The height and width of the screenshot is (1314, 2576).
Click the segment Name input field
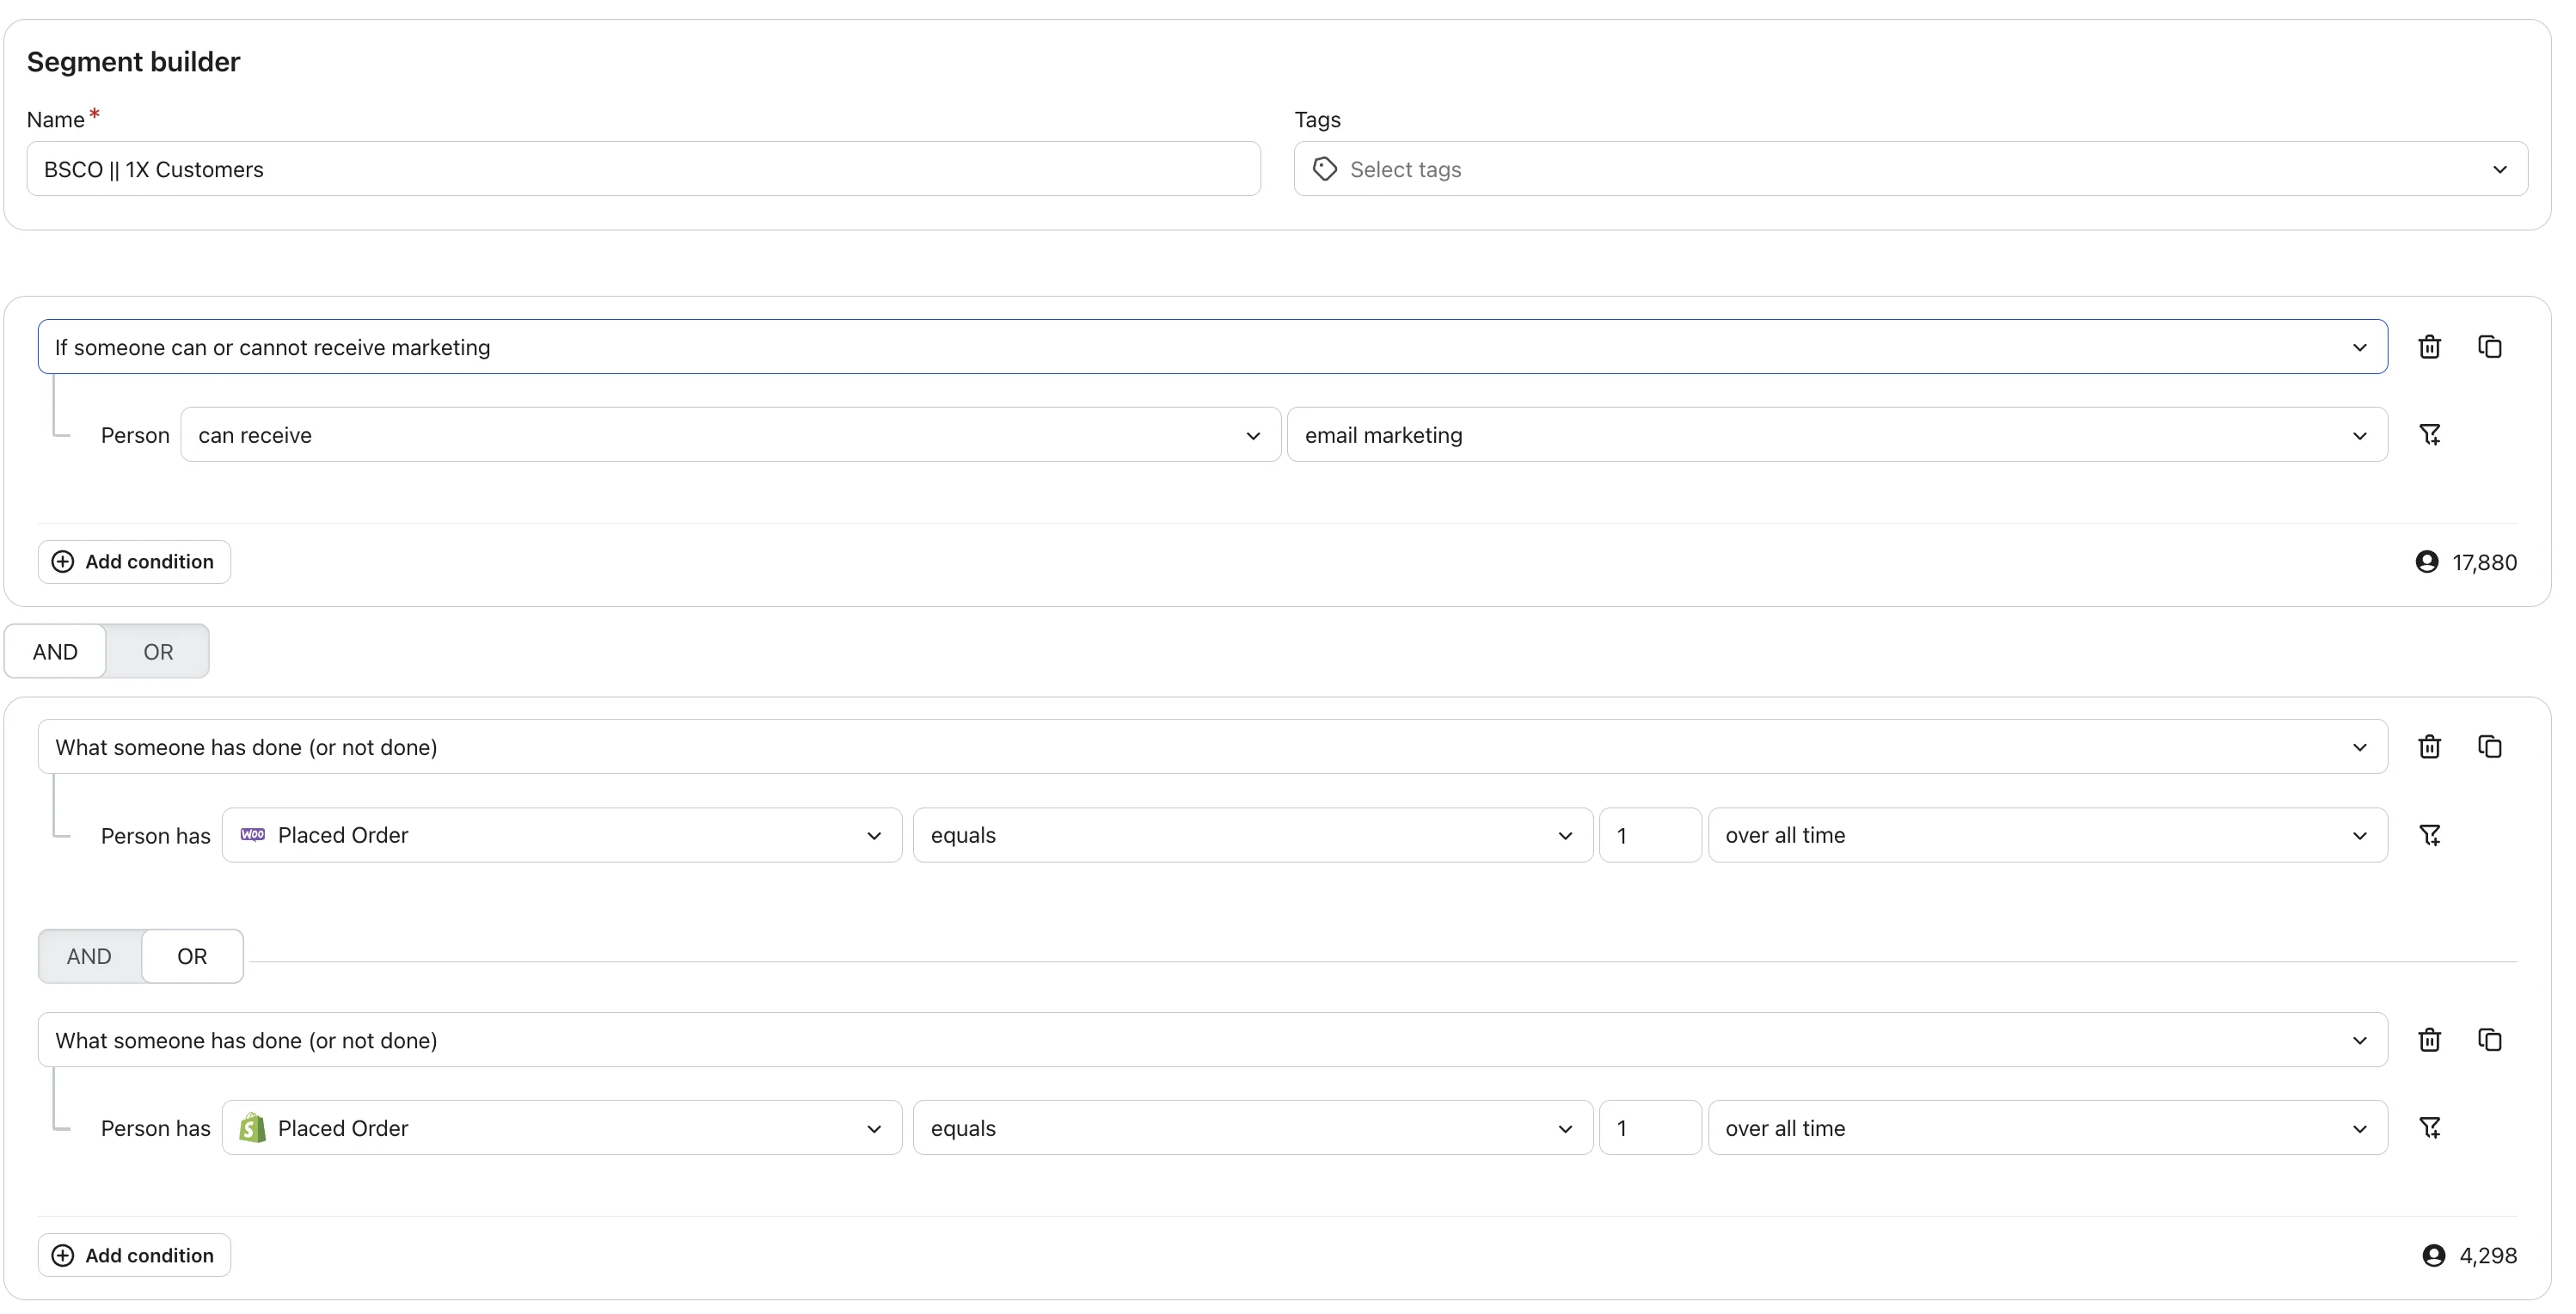643,169
